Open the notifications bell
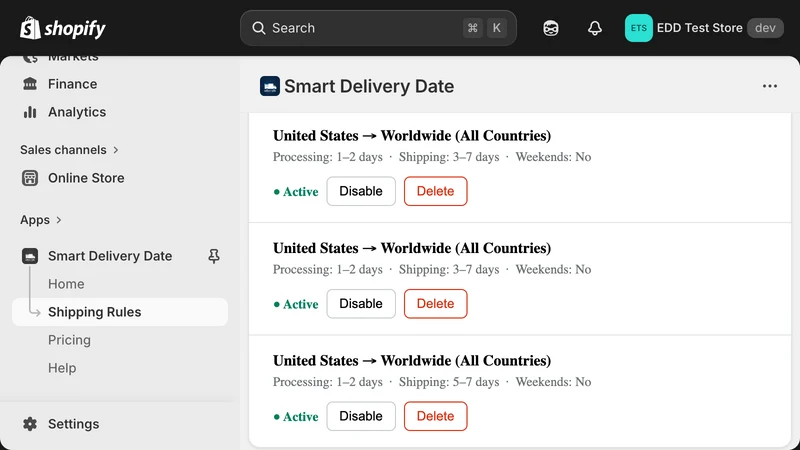The width and height of the screenshot is (800, 450). tap(594, 28)
